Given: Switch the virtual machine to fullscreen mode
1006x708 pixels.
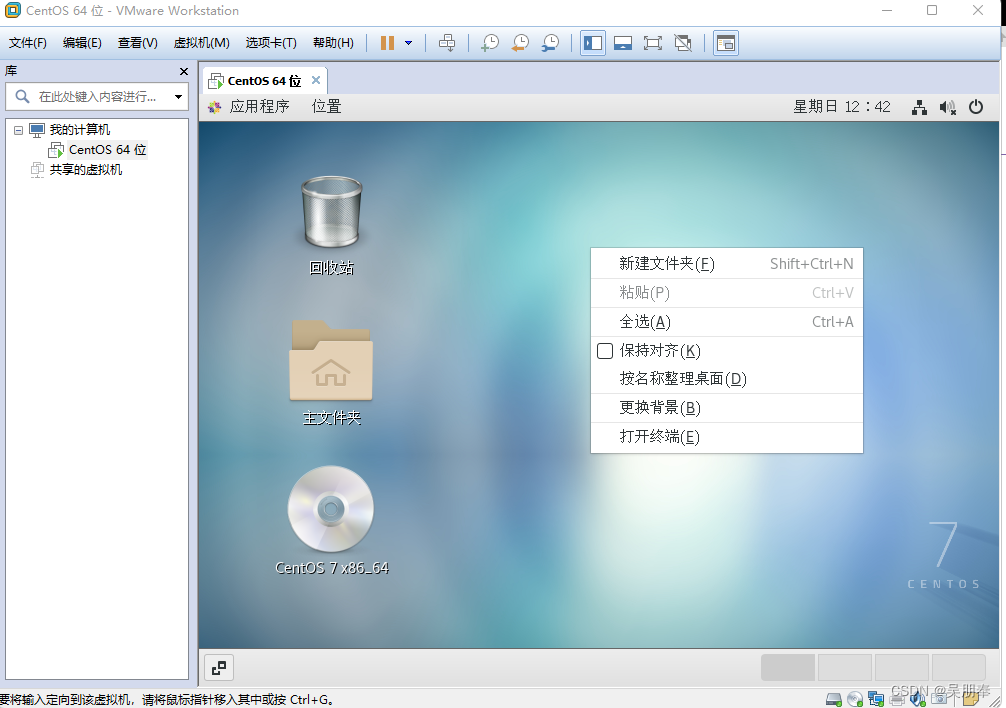Looking at the screenshot, I should [651, 42].
